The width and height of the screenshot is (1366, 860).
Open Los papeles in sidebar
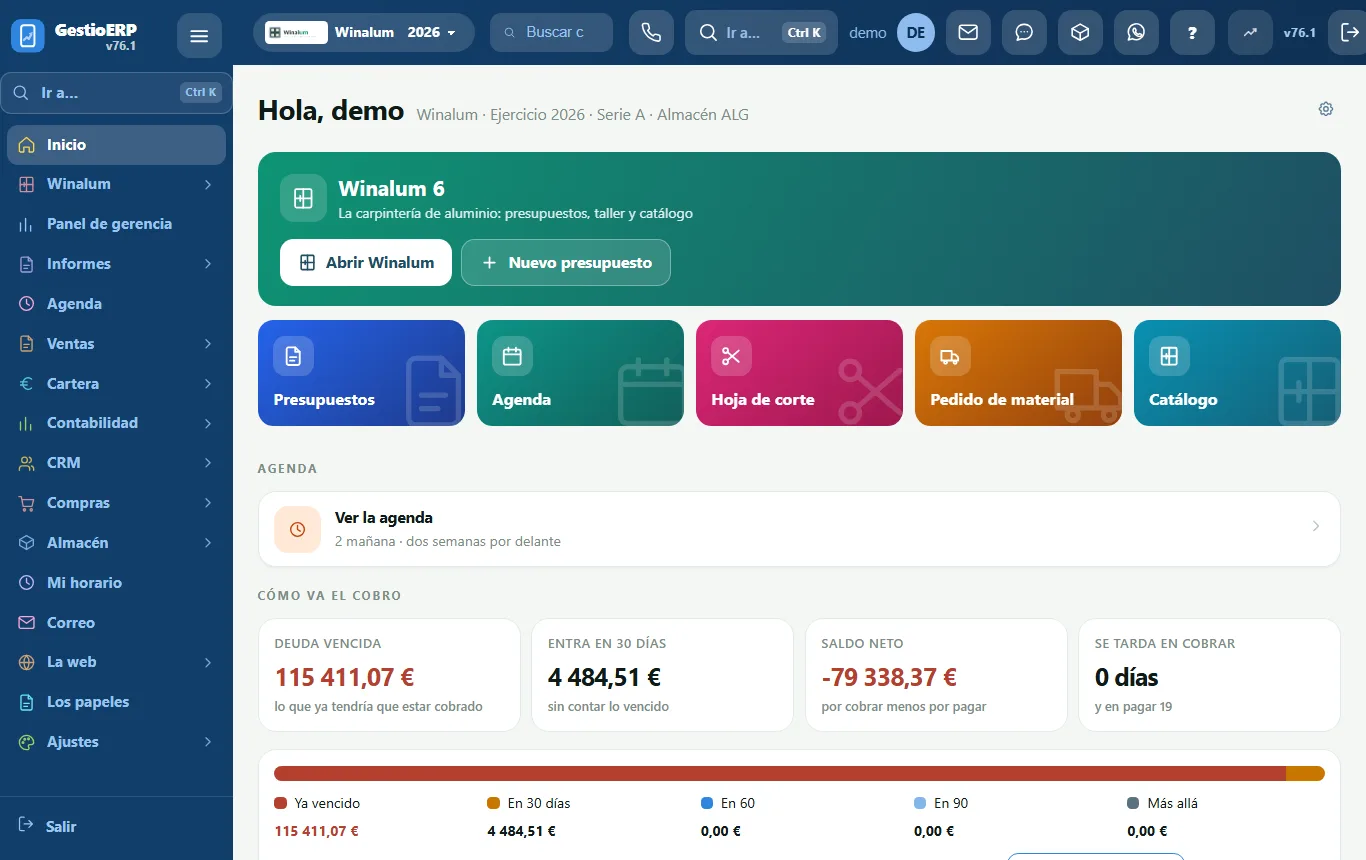click(x=116, y=702)
